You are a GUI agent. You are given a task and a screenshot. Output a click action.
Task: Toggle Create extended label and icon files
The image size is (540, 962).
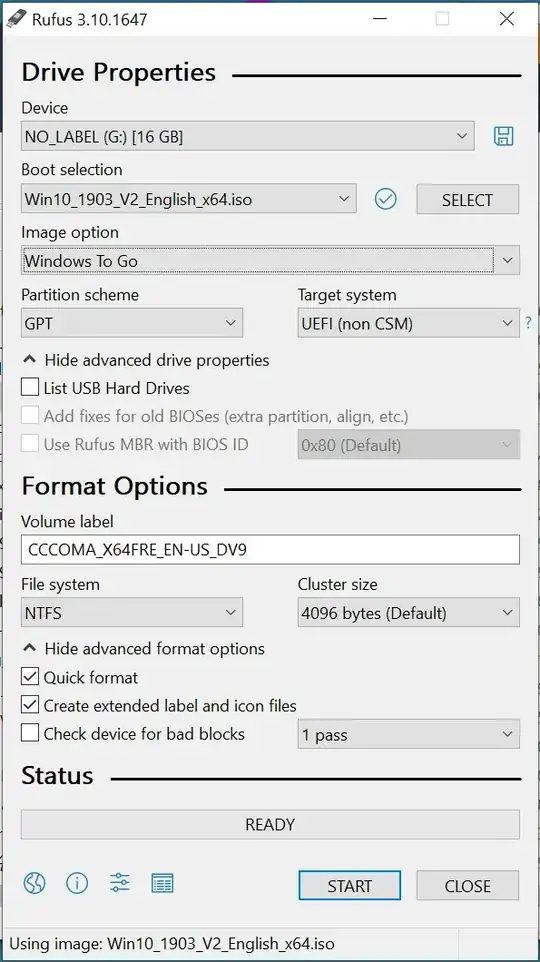click(x=29, y=706)
